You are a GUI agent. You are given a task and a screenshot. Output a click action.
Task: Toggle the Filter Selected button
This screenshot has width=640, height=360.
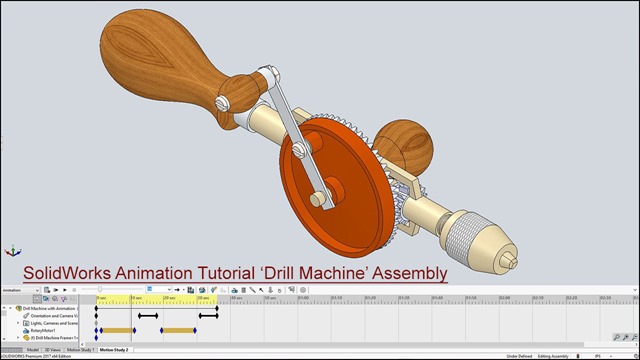click(x=64, y=299)
